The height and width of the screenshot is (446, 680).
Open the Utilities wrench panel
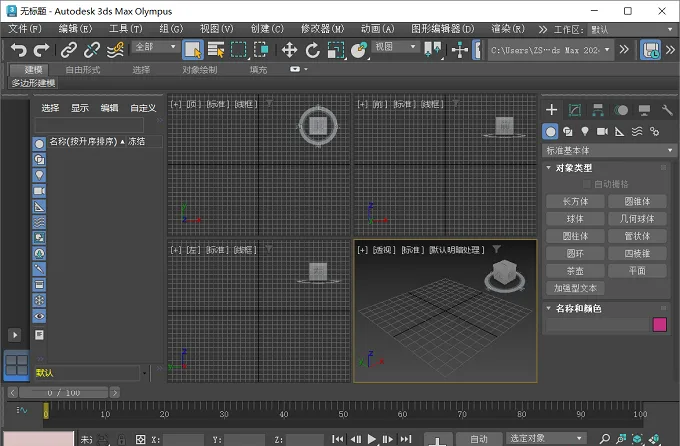pos(667,110)
